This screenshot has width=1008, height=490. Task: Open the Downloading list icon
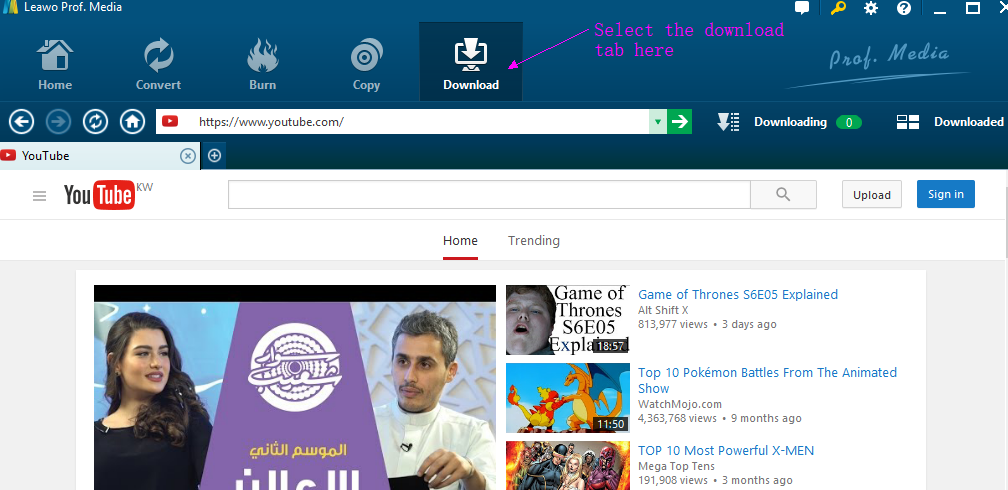(x=728, y=122)
